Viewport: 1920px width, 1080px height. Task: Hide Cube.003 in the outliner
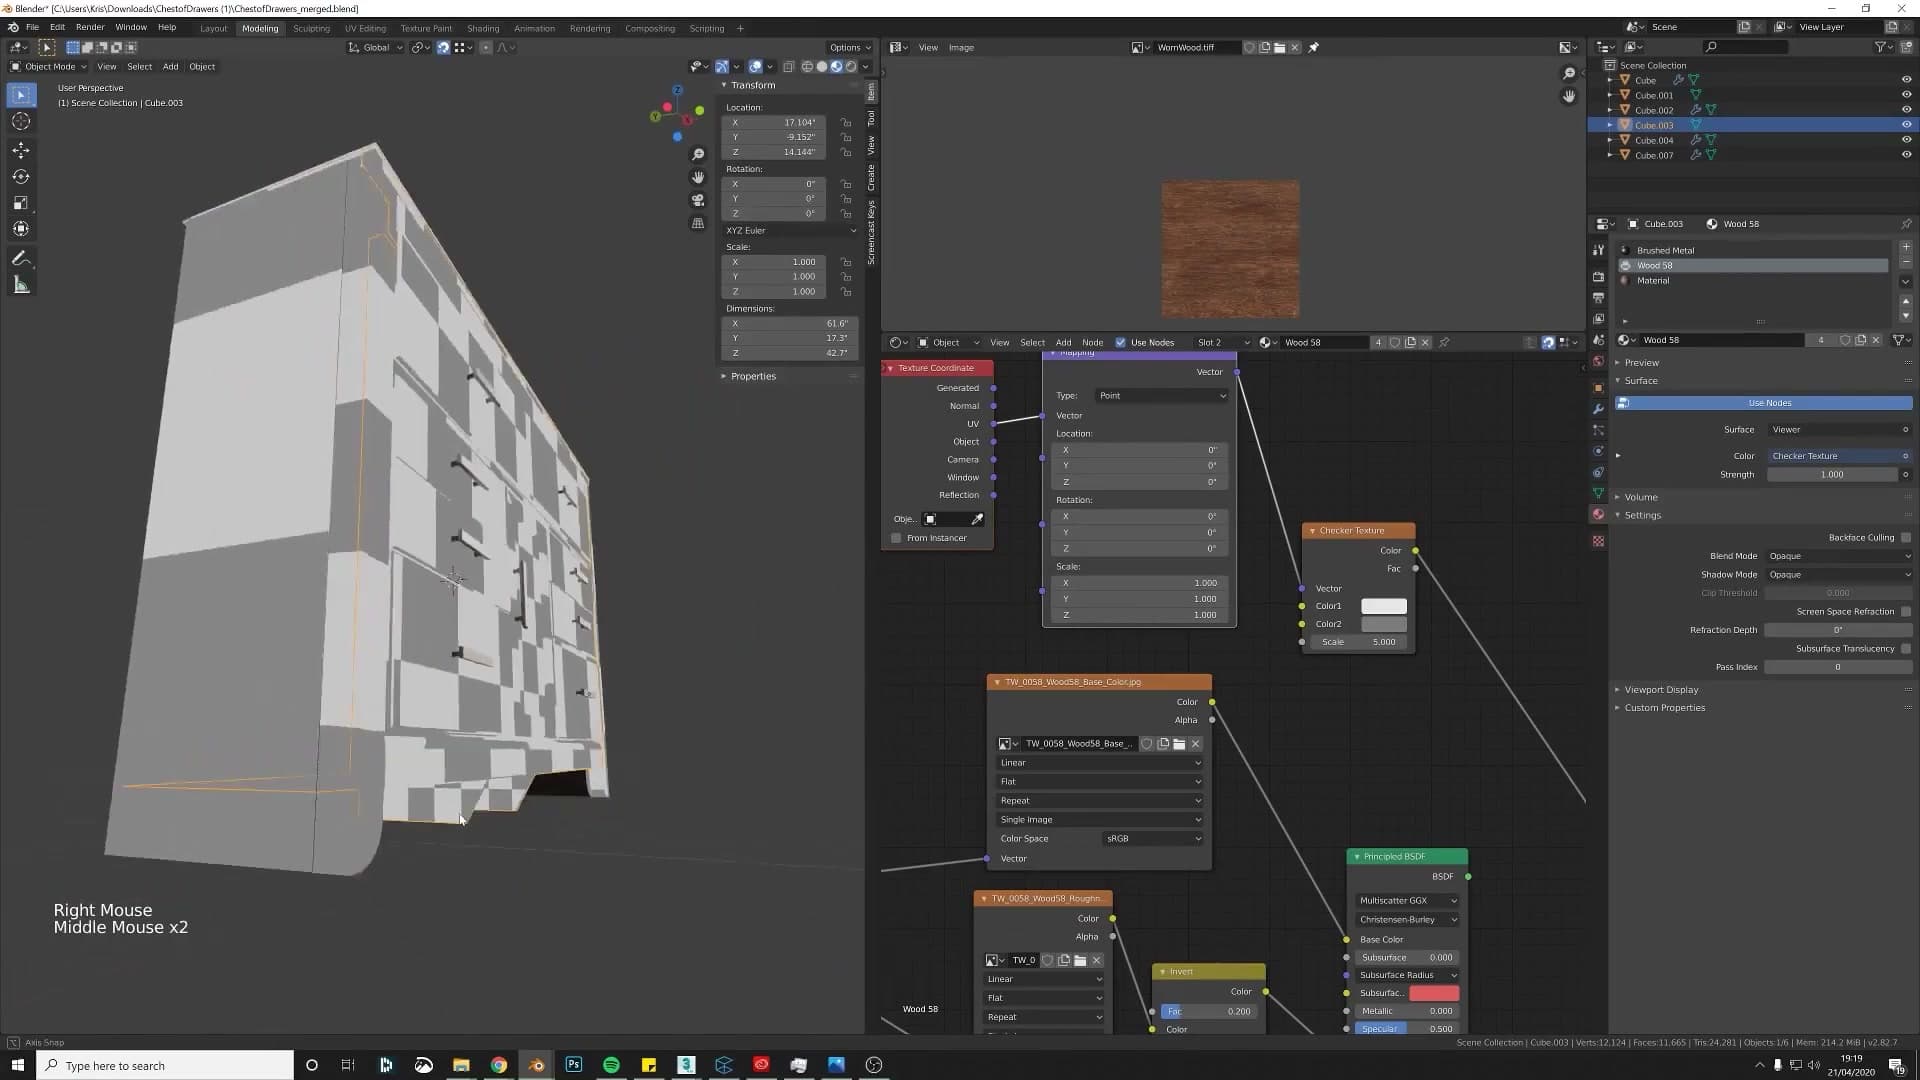click(1906, 125)
